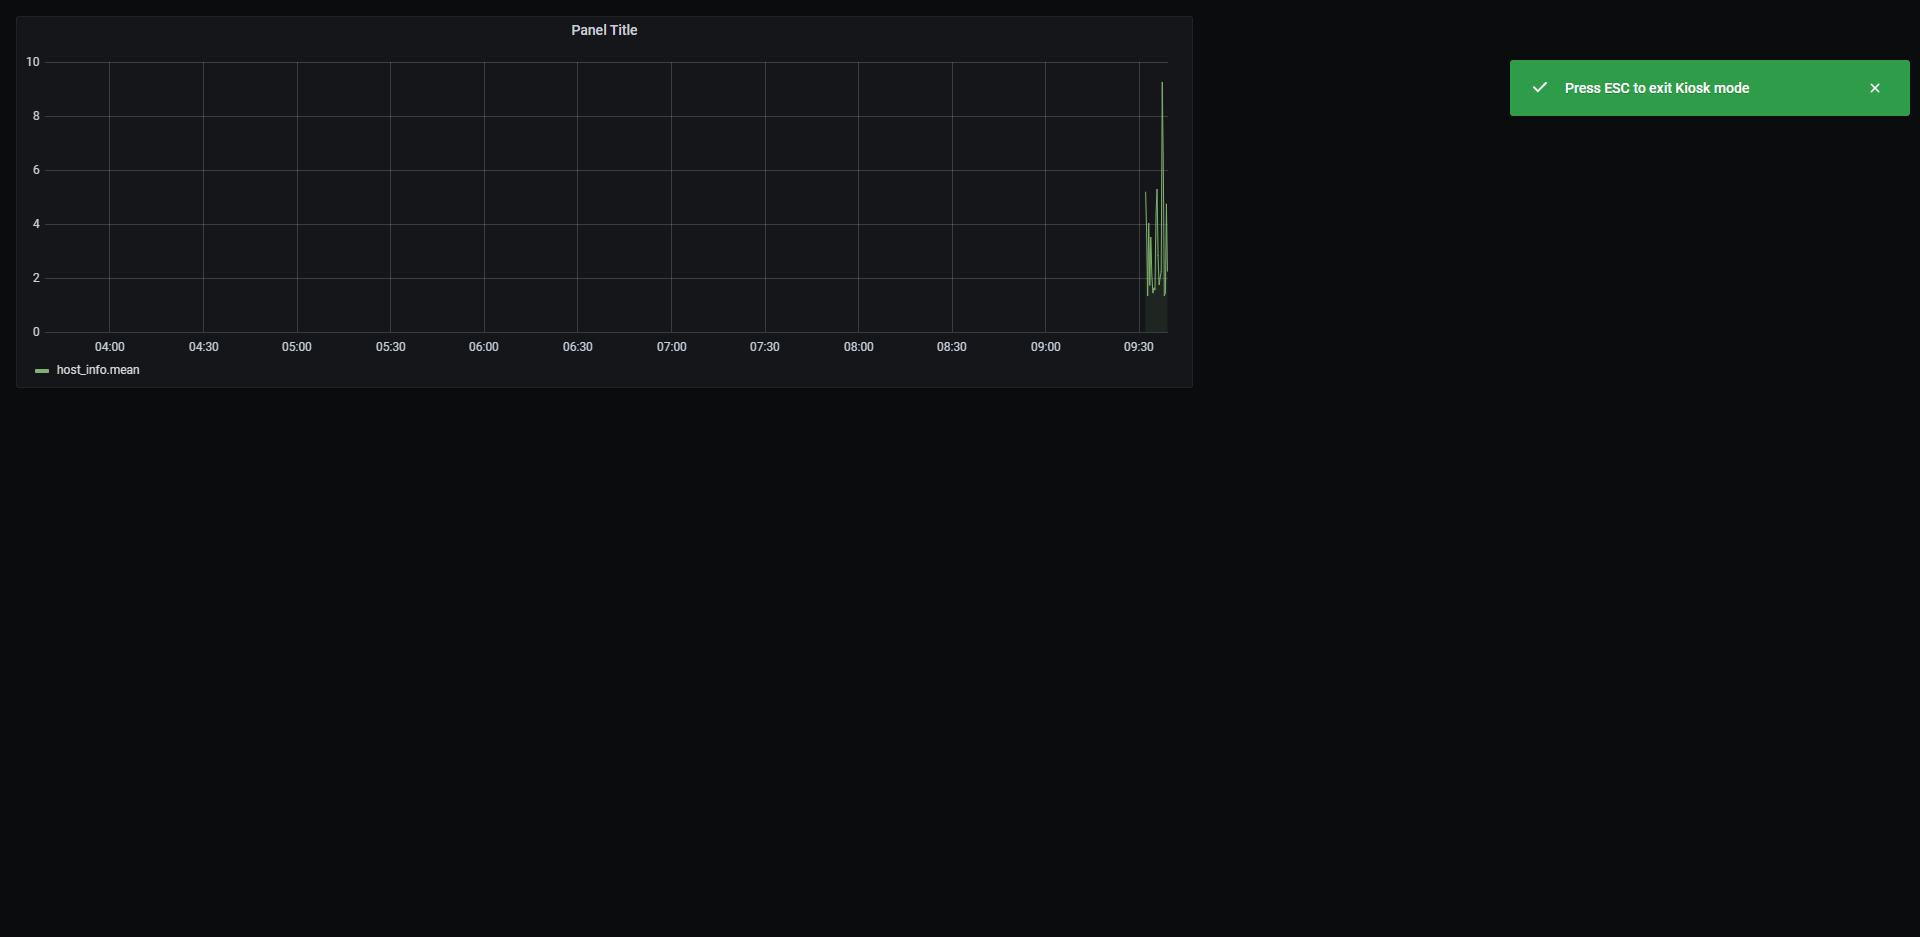Toggle visibility of the host_info.mean series

[97, 370]
